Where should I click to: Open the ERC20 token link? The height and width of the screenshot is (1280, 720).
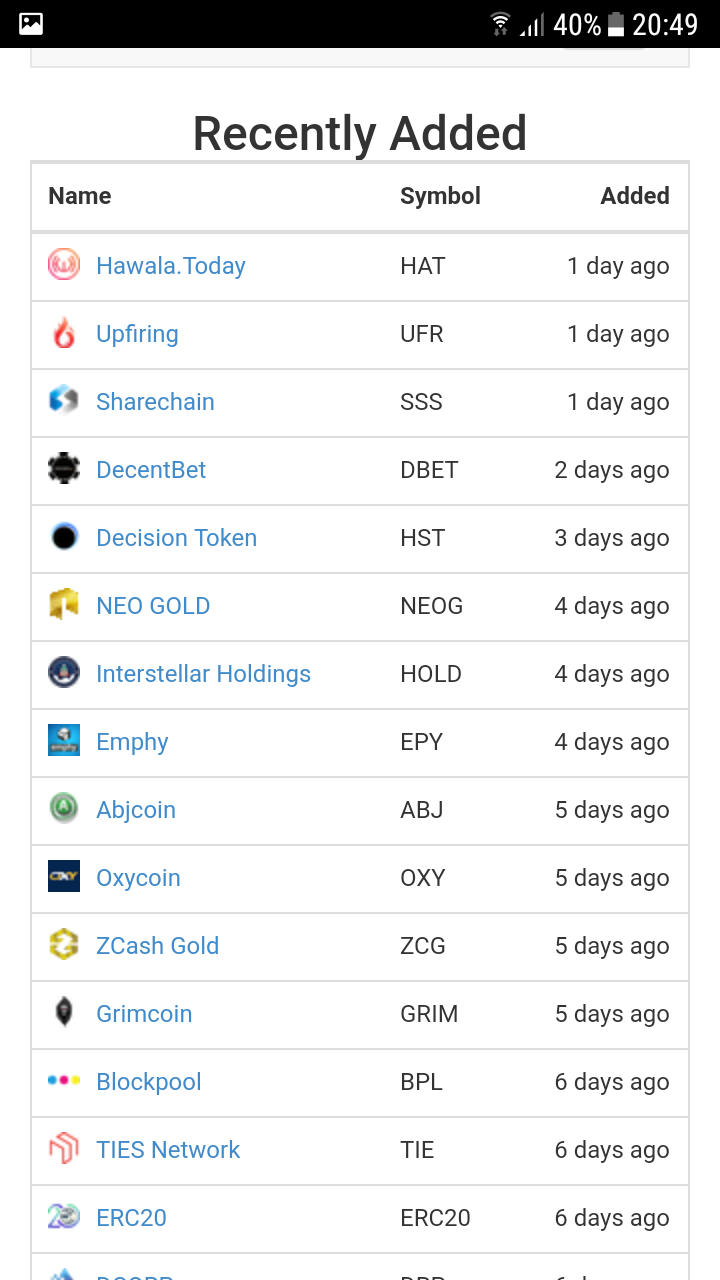[x=131, y=1218]
